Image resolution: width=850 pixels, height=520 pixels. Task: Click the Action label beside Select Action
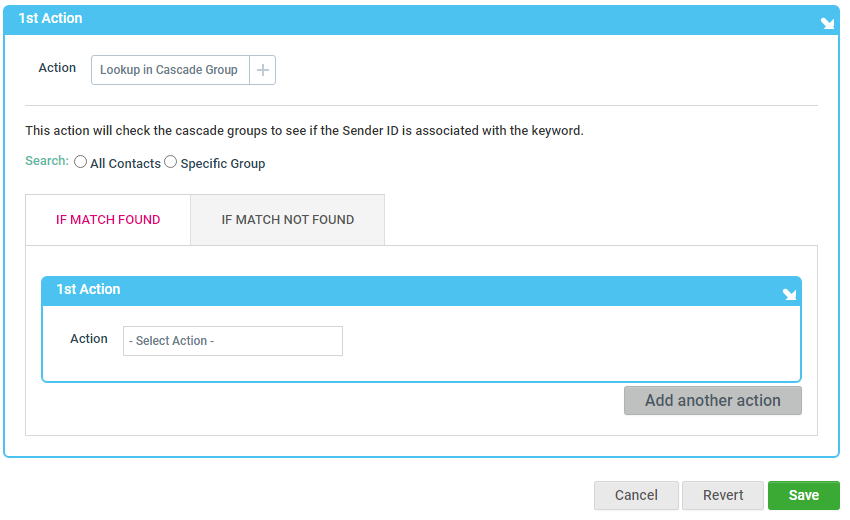pos(89,339)
